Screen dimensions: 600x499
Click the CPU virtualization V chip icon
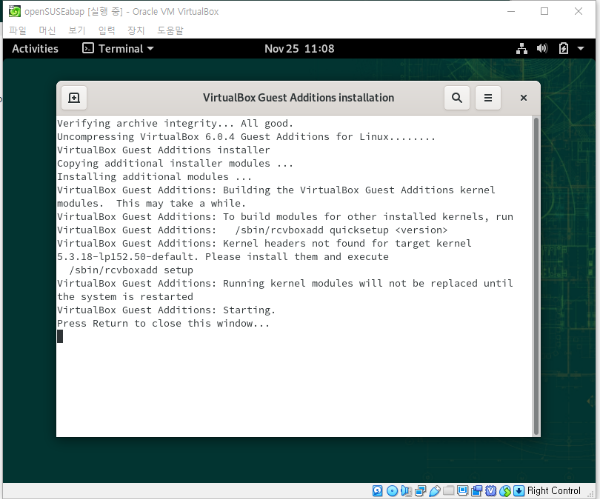tap(491, 491)
